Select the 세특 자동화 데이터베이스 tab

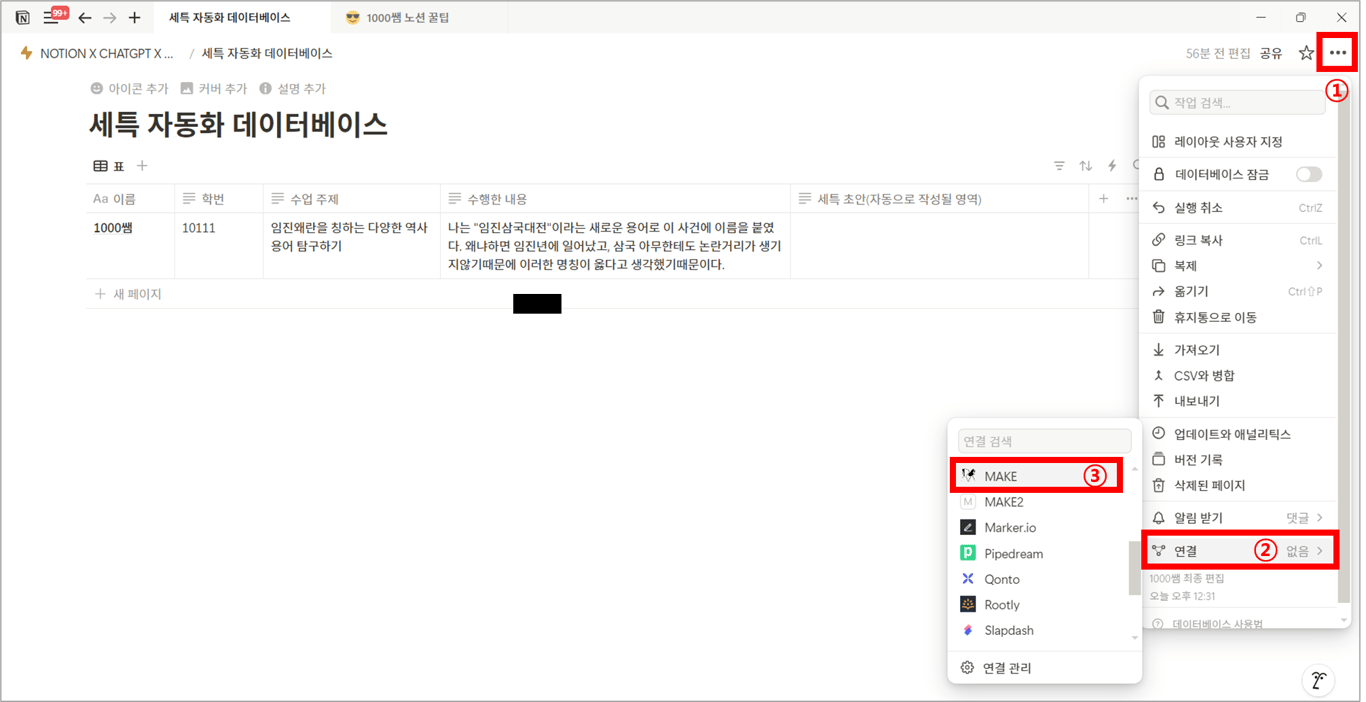pos(230,18)
